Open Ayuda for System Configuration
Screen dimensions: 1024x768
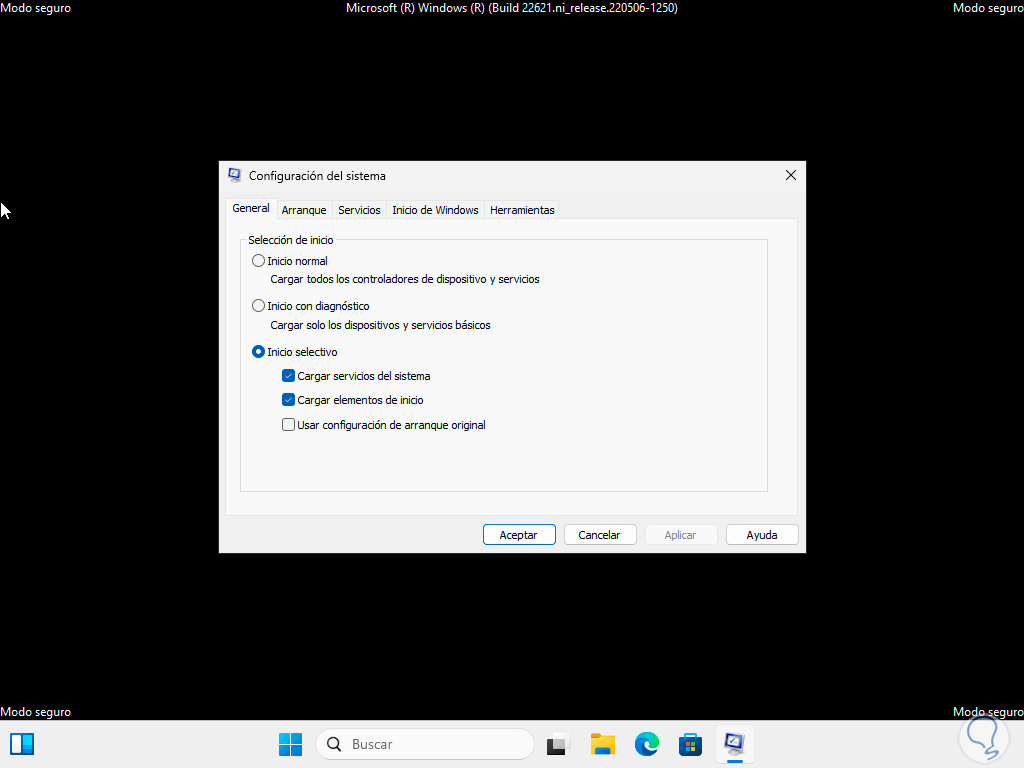761,534
